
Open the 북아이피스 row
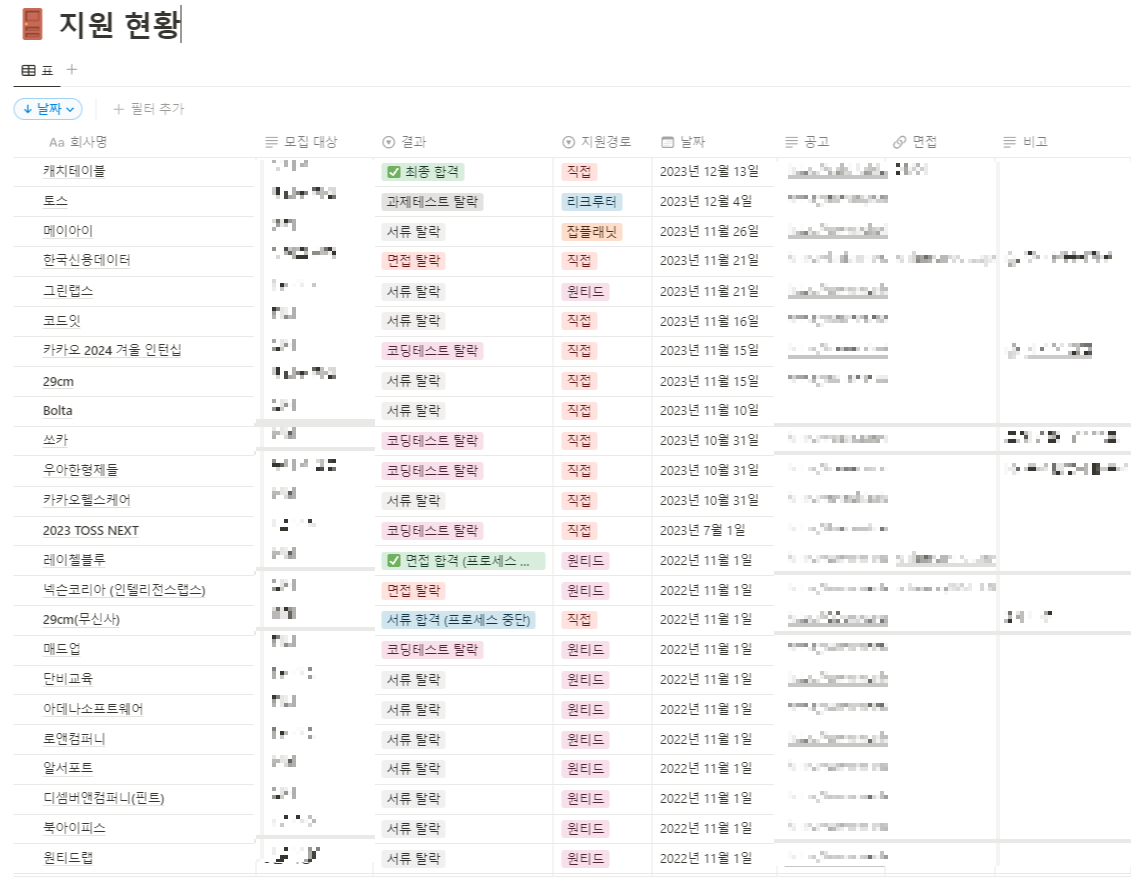[x=74, y=828]
